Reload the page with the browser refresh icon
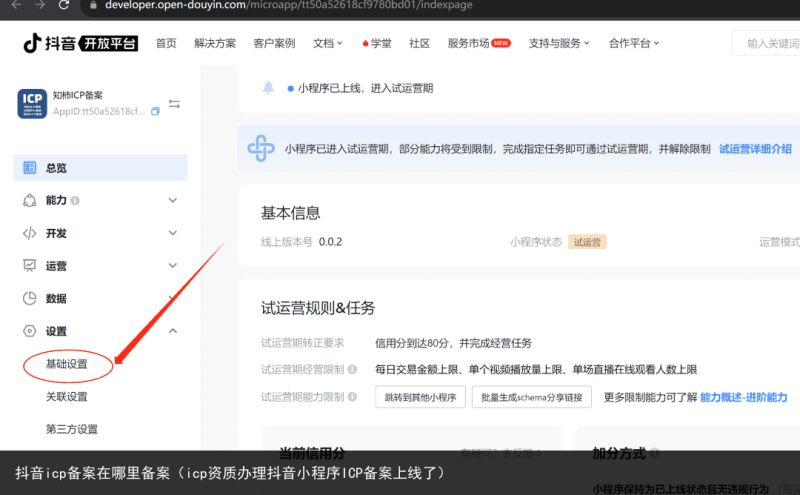800x495 pixels. coord(64,5)
